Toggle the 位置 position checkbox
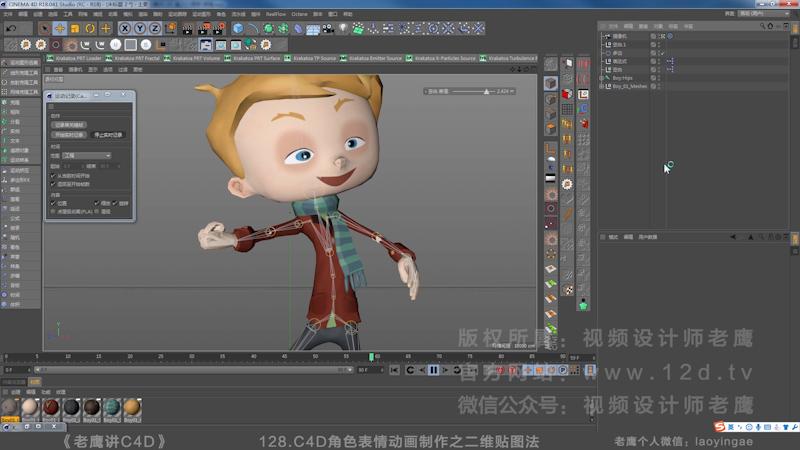Viewport: 800px width, 450px height. (x=53, y=203)
